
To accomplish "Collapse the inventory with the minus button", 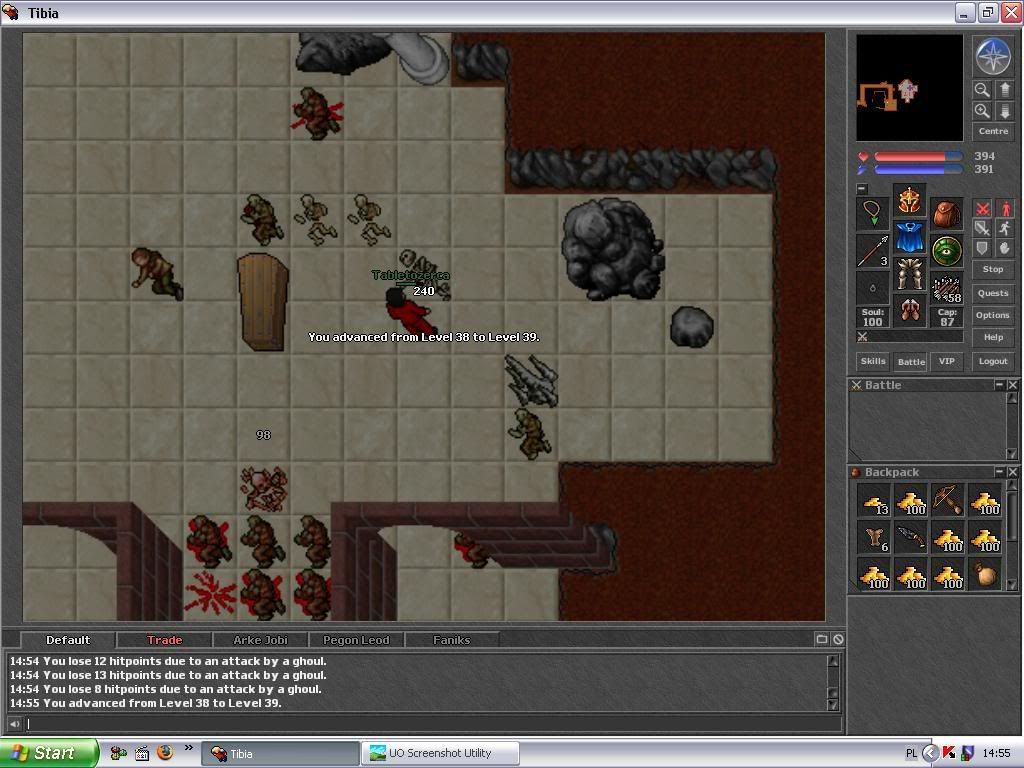I will (862, 189).
